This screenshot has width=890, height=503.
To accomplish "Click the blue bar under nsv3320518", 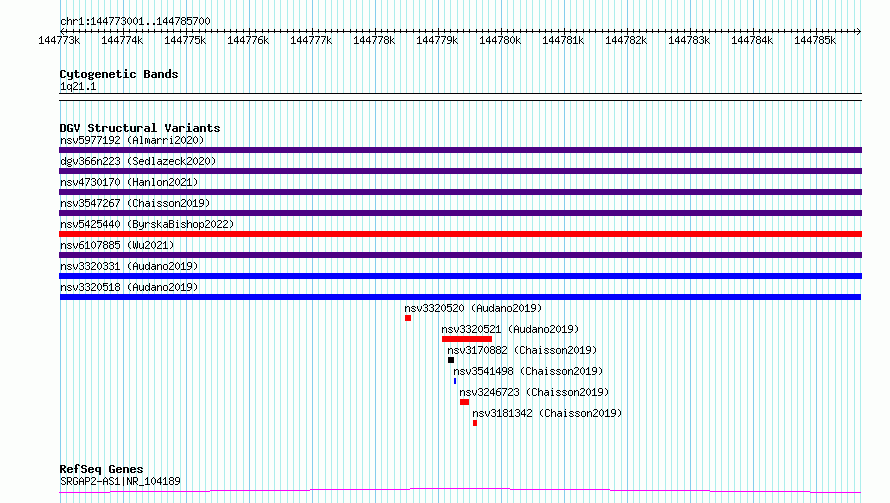I will (x=460, y=297).
